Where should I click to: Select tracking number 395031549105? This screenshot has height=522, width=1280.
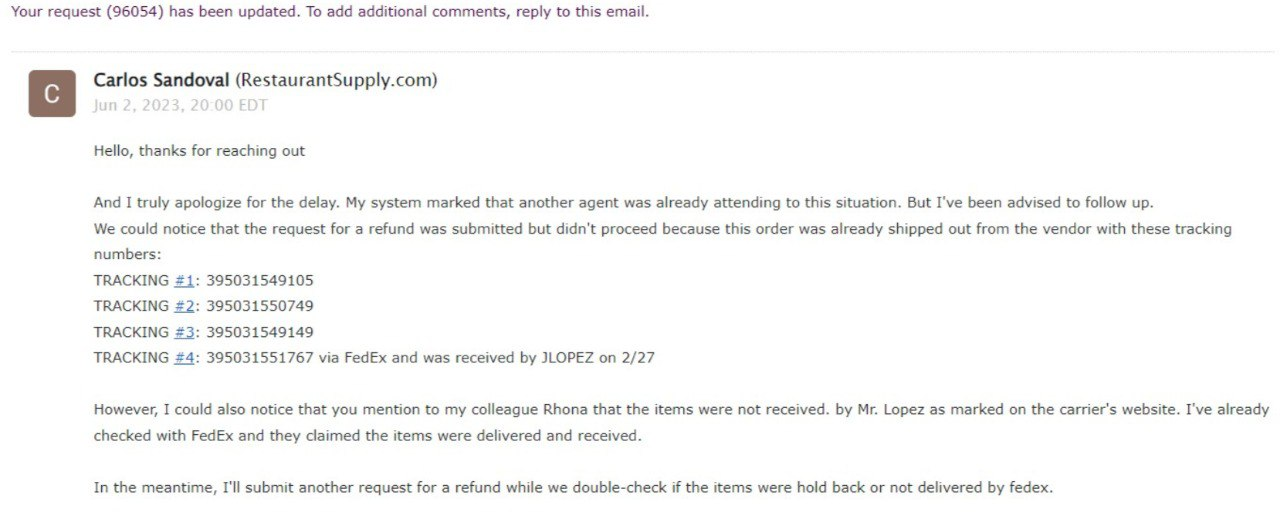[260, 280]
